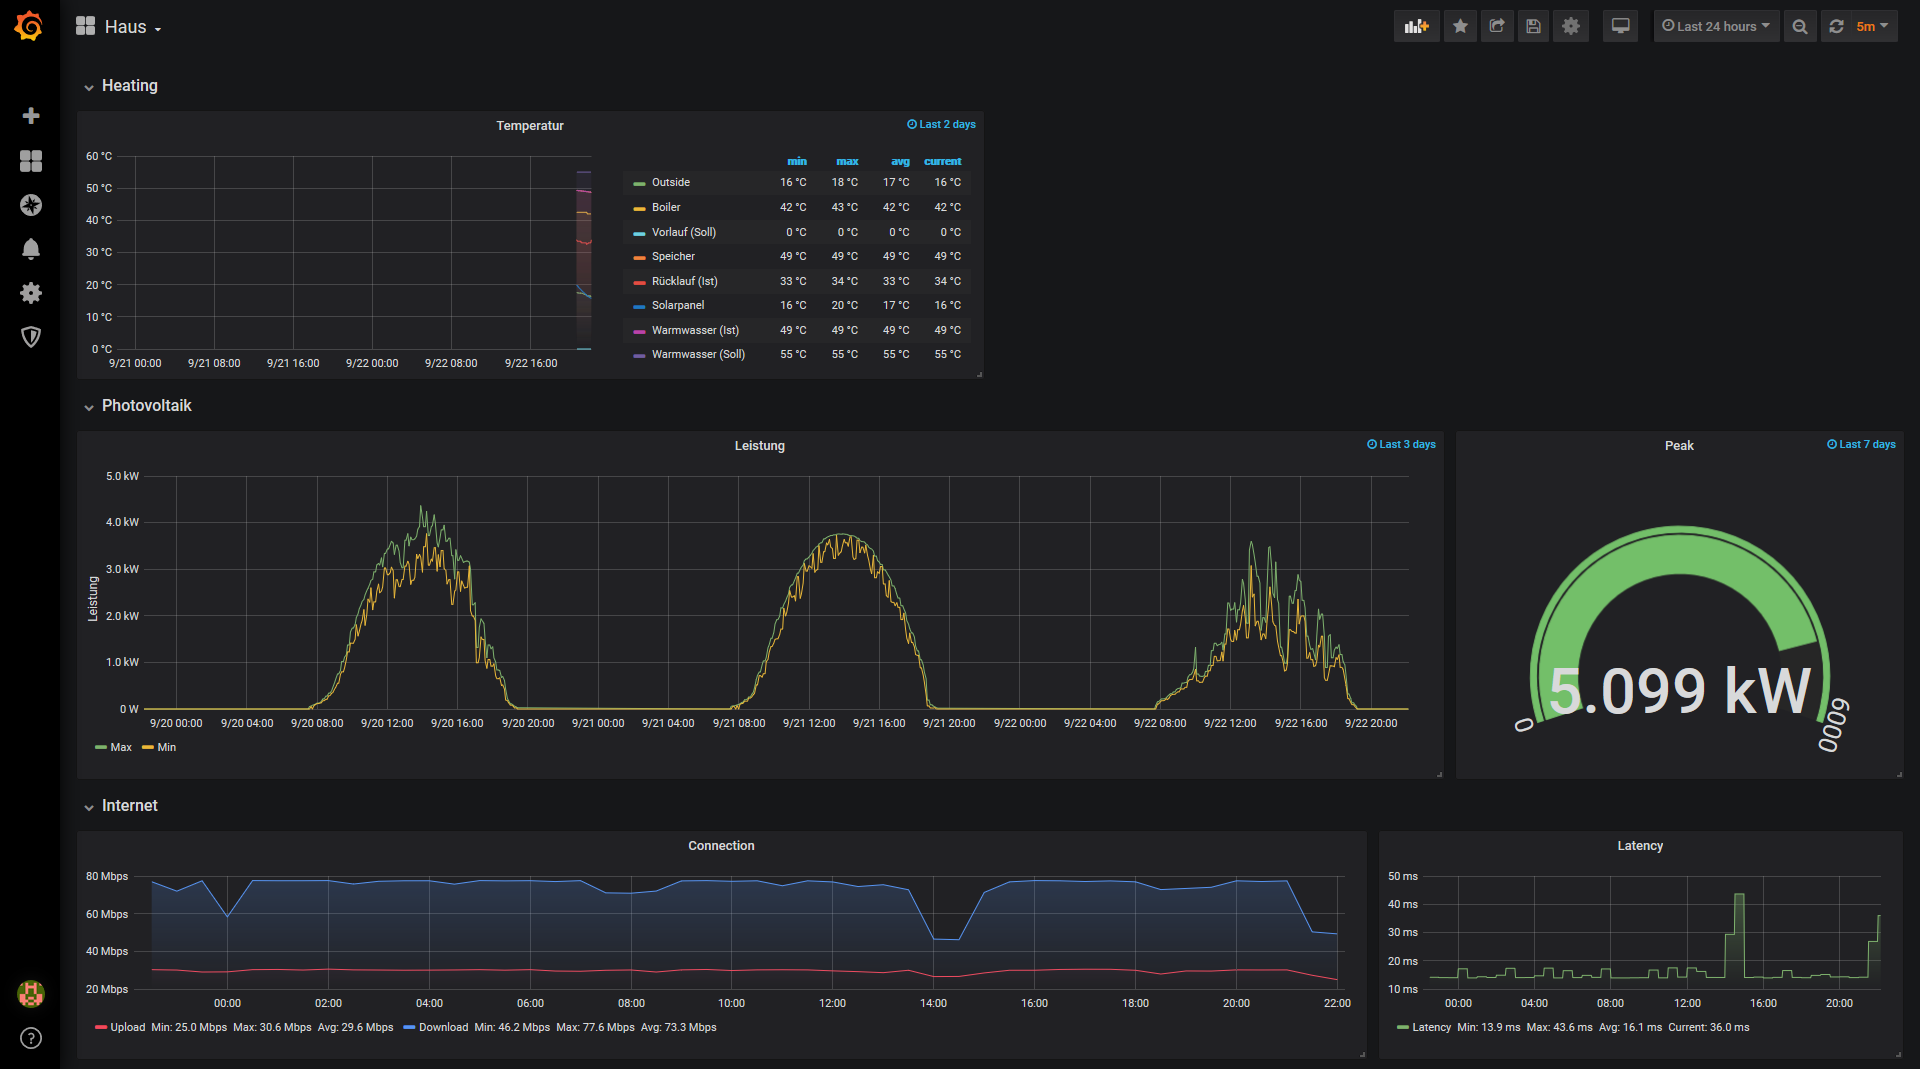This screenshot has width=1920, height=1069.
Task: Open the Alerting bell in the sidebar
Action: point(31,249)
